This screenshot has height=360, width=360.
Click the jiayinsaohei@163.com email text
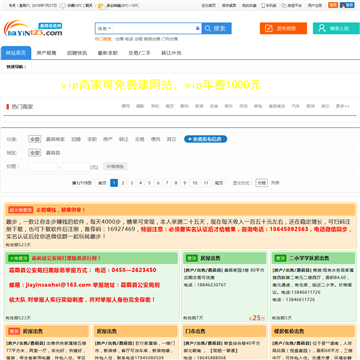point(59,285)
